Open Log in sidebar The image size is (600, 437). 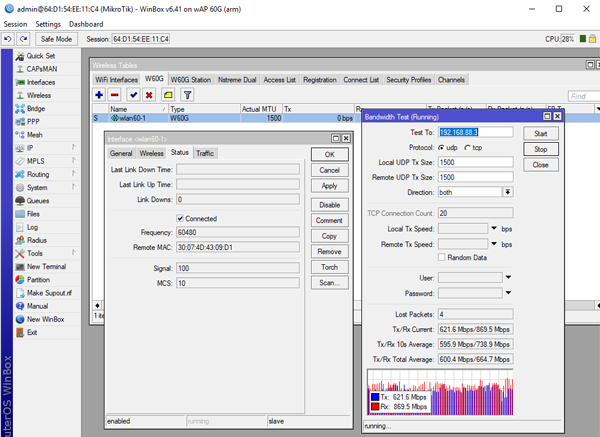(32, 227)
